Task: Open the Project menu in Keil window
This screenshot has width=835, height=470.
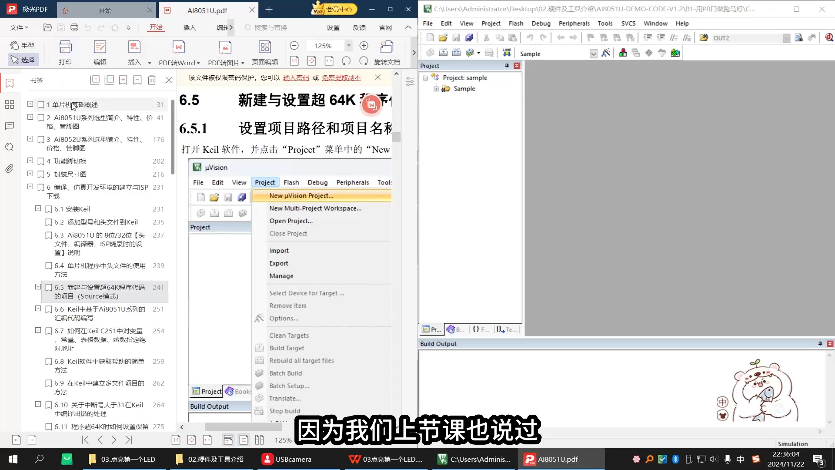Action: [x=490, y=23]
